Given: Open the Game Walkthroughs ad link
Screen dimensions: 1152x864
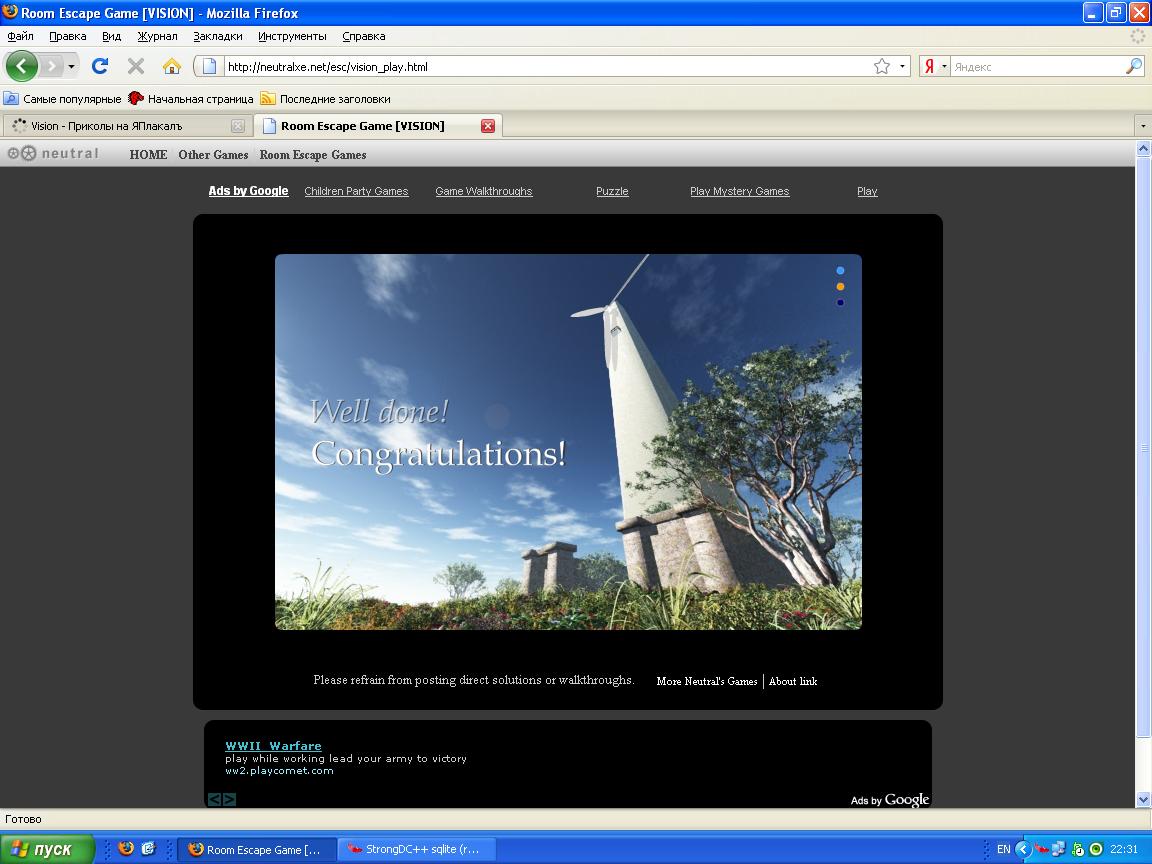Looking at the screenshot, I should tap(483, 191).
